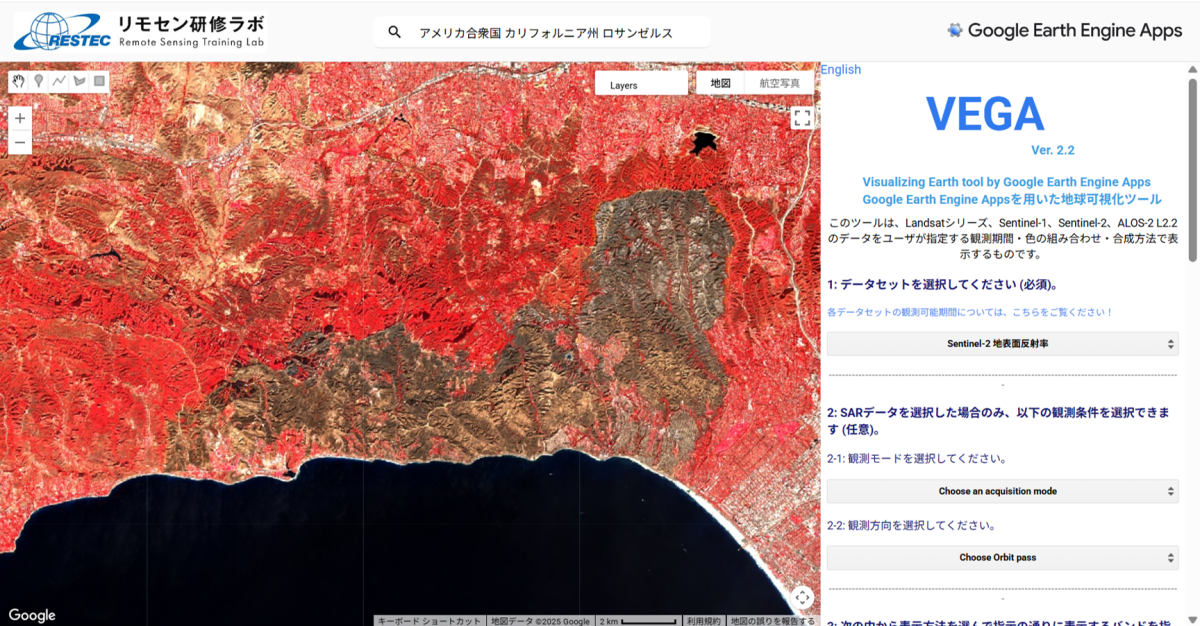This screenshot has height=626, width=1200.
Task: Click the scrollbar down arrow
Action: coord(1192,618)
